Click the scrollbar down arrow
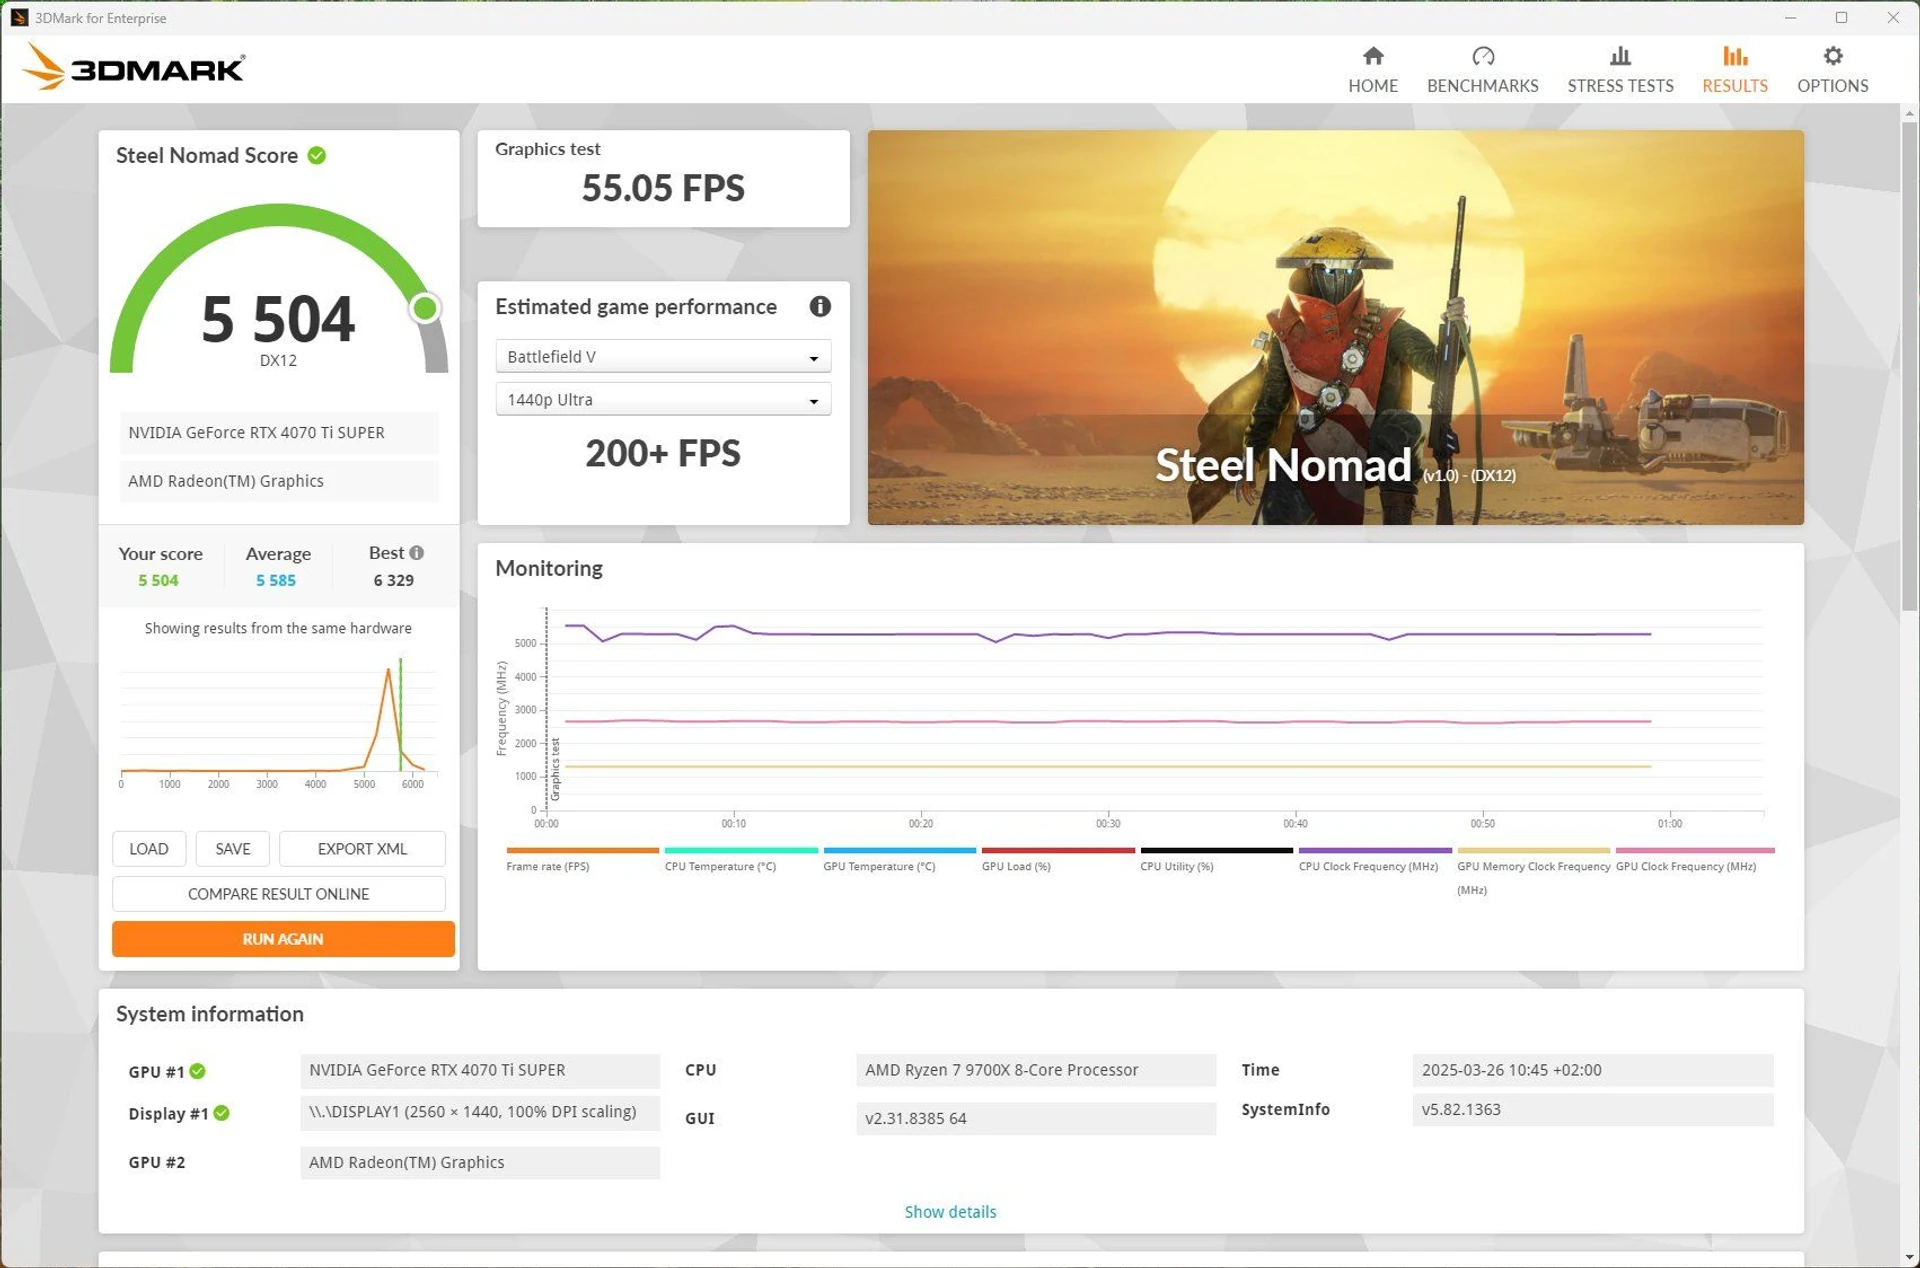 tap(1909, 1257)
